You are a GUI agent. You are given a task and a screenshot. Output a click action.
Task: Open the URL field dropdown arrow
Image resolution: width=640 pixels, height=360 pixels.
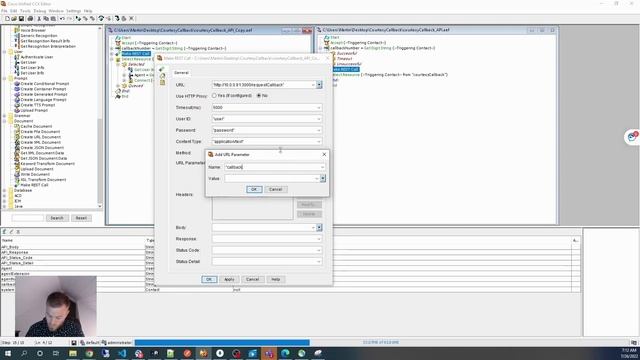313,85
